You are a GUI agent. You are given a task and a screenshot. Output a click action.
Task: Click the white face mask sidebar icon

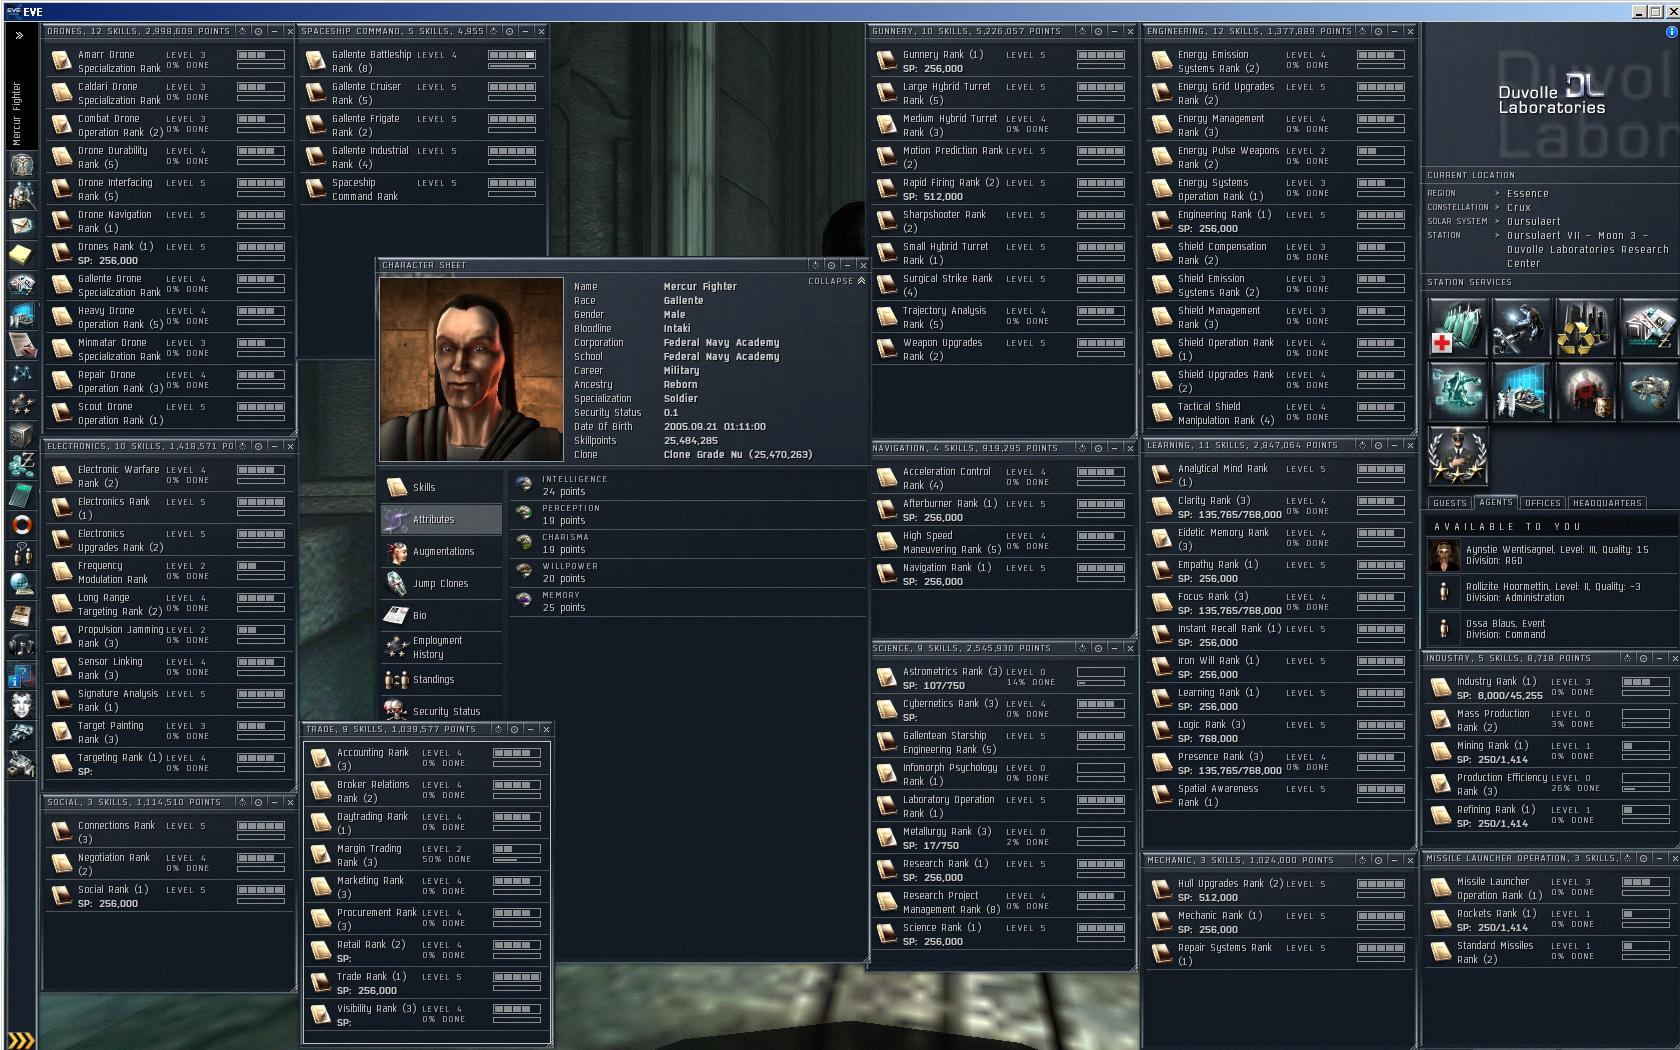[x=22, y=705]
